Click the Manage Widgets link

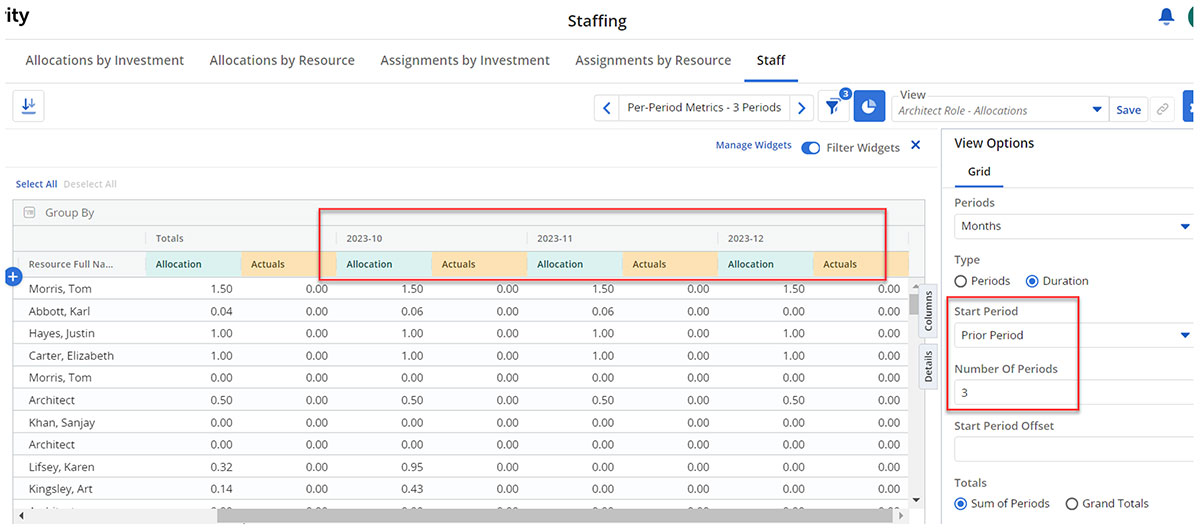[753, 146]
